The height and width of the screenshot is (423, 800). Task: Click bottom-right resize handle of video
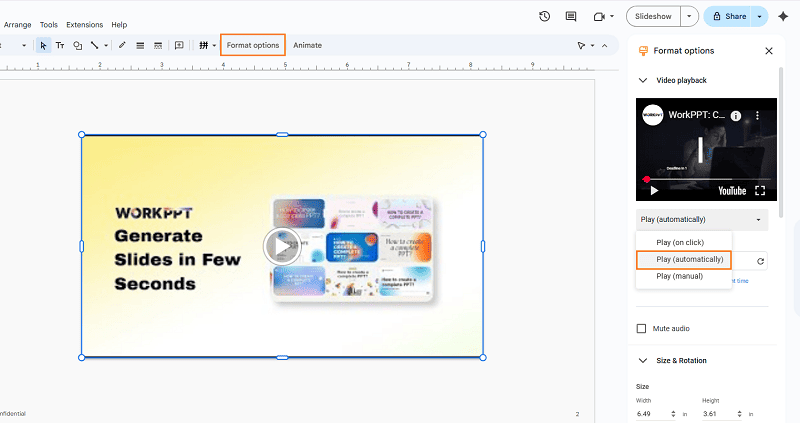[x=483, y=357]
